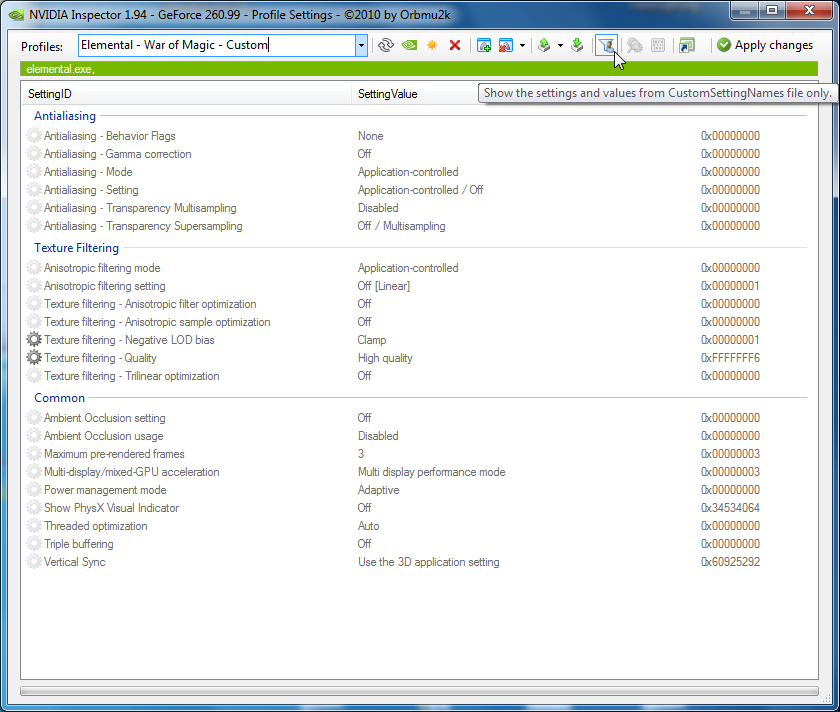Click the gear beside Texture filtering - Quality
Image resolution: width=840 pixels, height=712 pixels.
34,358
